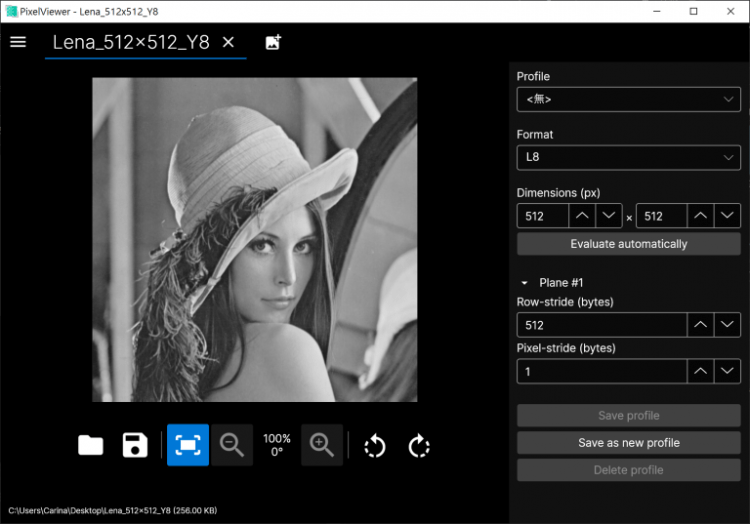Image resolution: width=750 pixels, height=524 pixels.
Task: Add a new image tab
Action: click(x=273, y=42)
